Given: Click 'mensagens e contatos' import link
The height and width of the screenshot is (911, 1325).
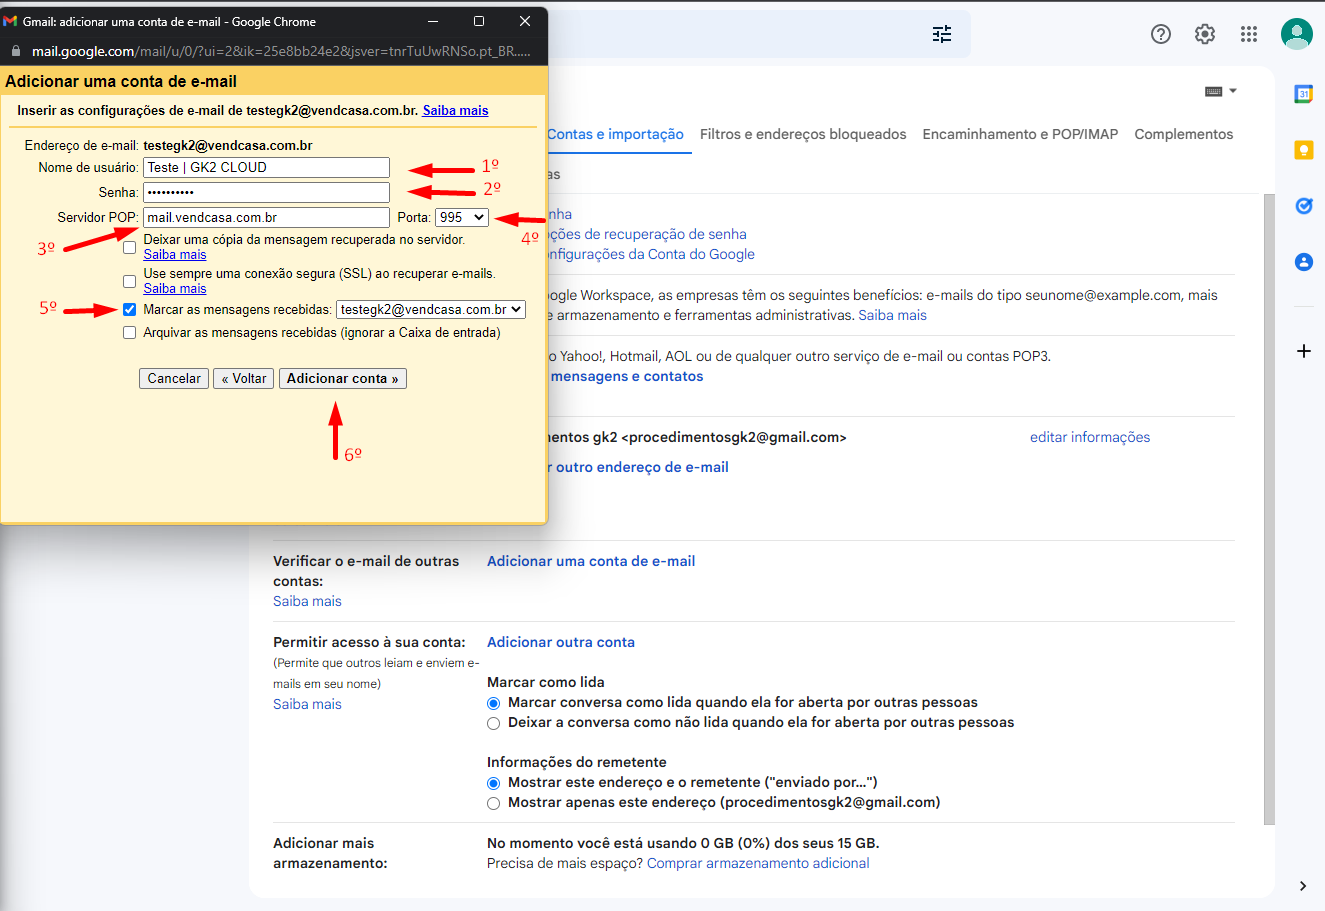Looking at the screenshot, I should tap(627, 376).
